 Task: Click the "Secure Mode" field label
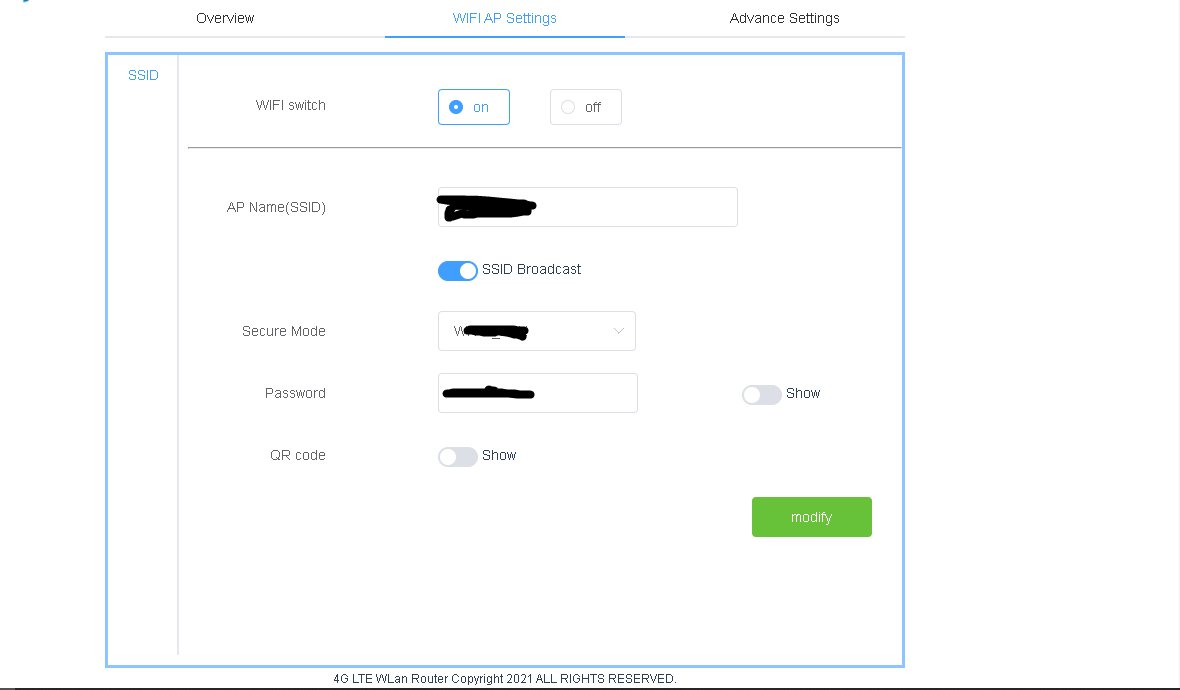click(284, 331)
